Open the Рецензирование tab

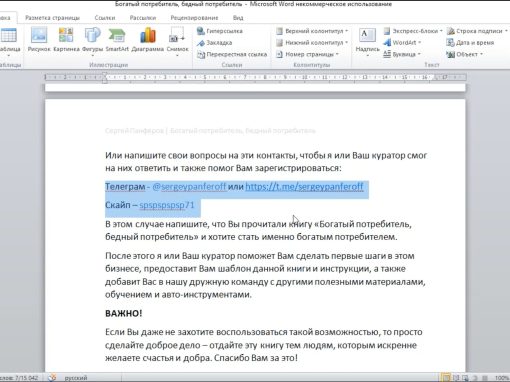[194, 18]
